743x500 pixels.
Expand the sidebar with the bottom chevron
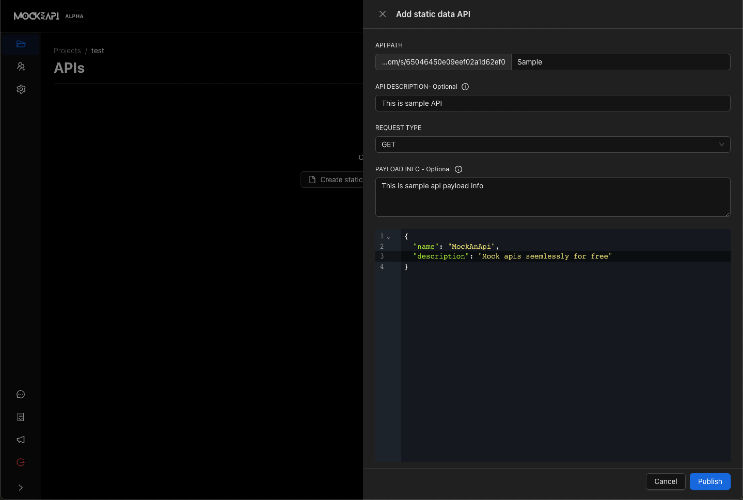click(x=21, y=487)
